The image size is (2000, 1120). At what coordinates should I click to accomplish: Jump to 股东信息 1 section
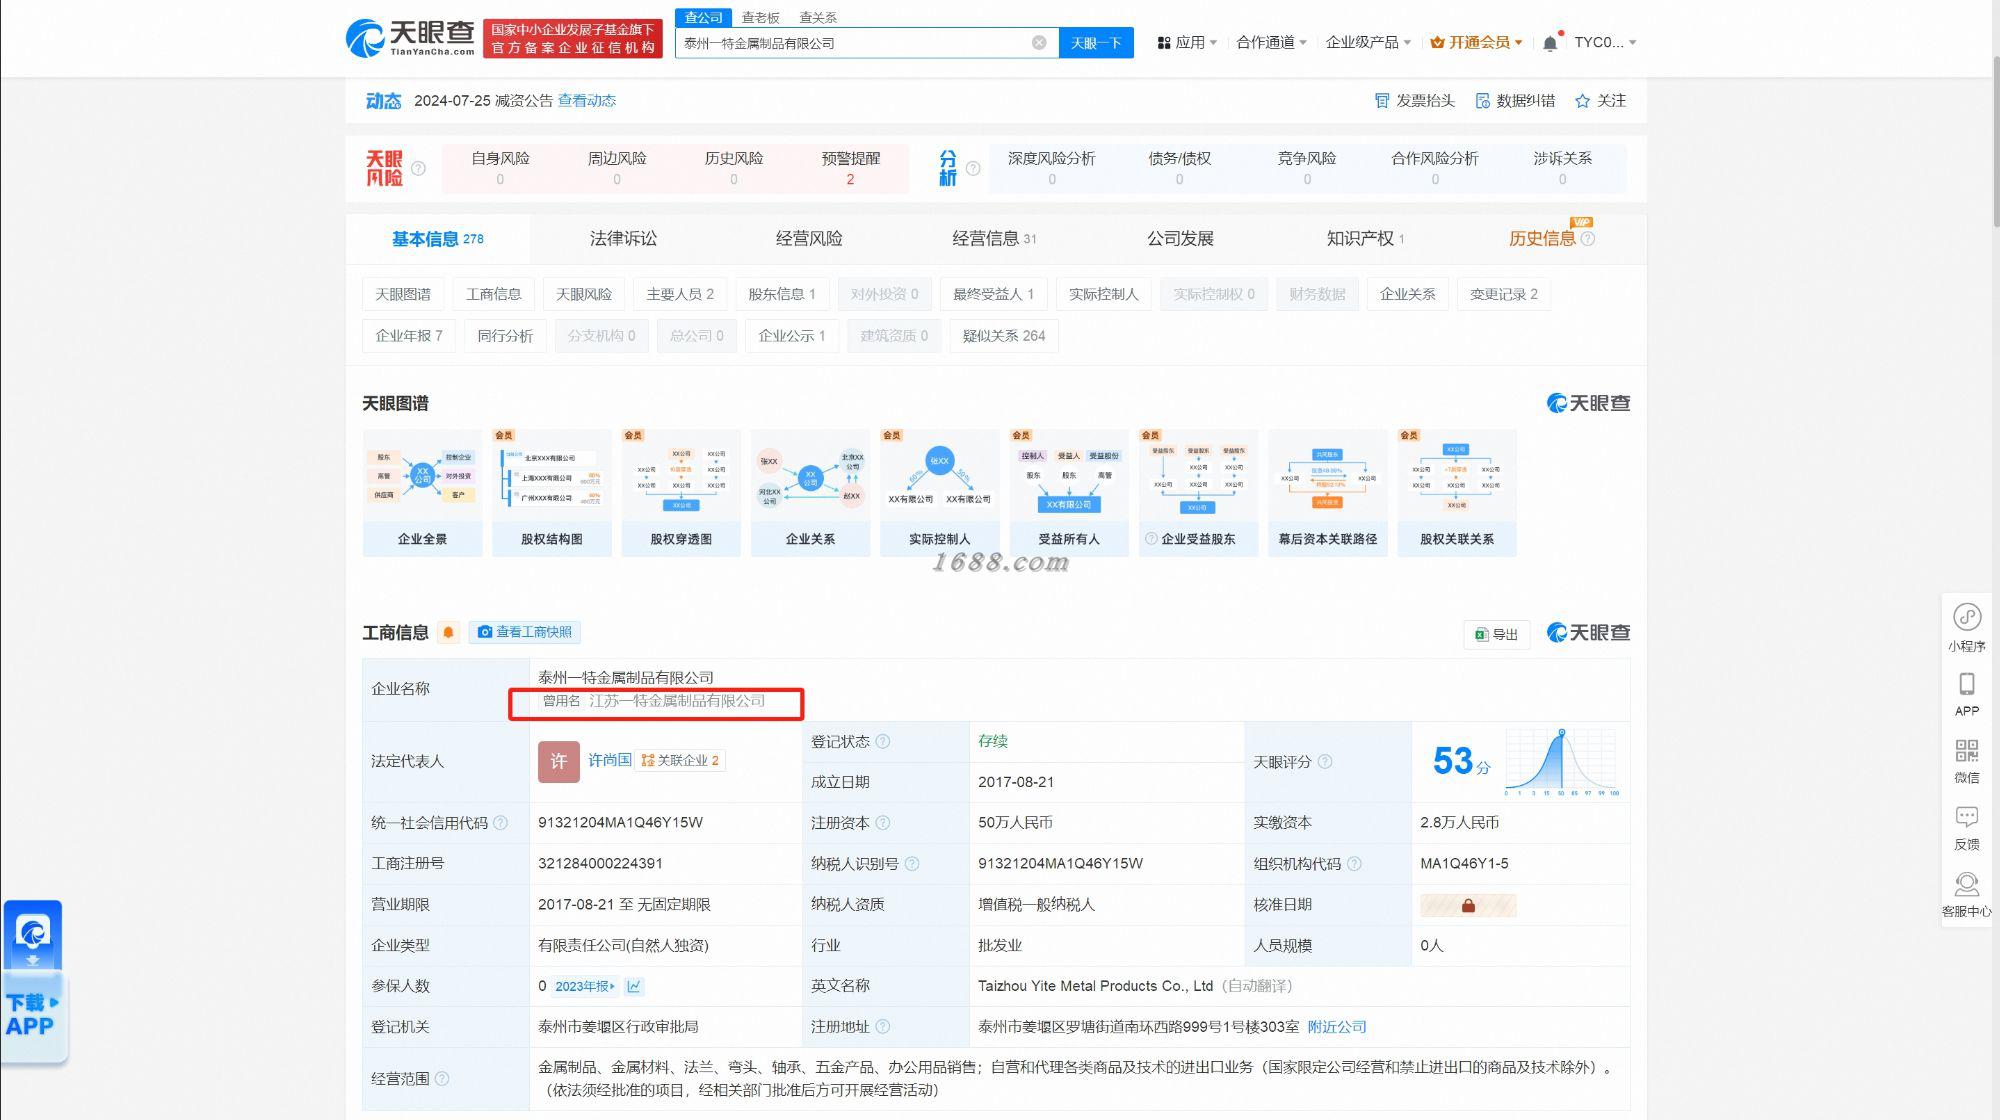pyautogui.click(x=782, y=294)
